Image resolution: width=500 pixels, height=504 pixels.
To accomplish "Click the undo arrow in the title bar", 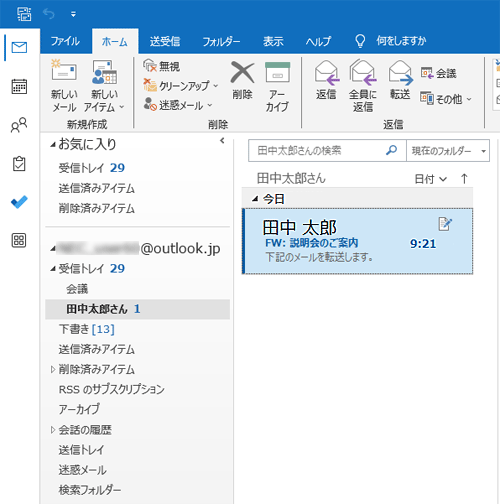I will 49,14.
